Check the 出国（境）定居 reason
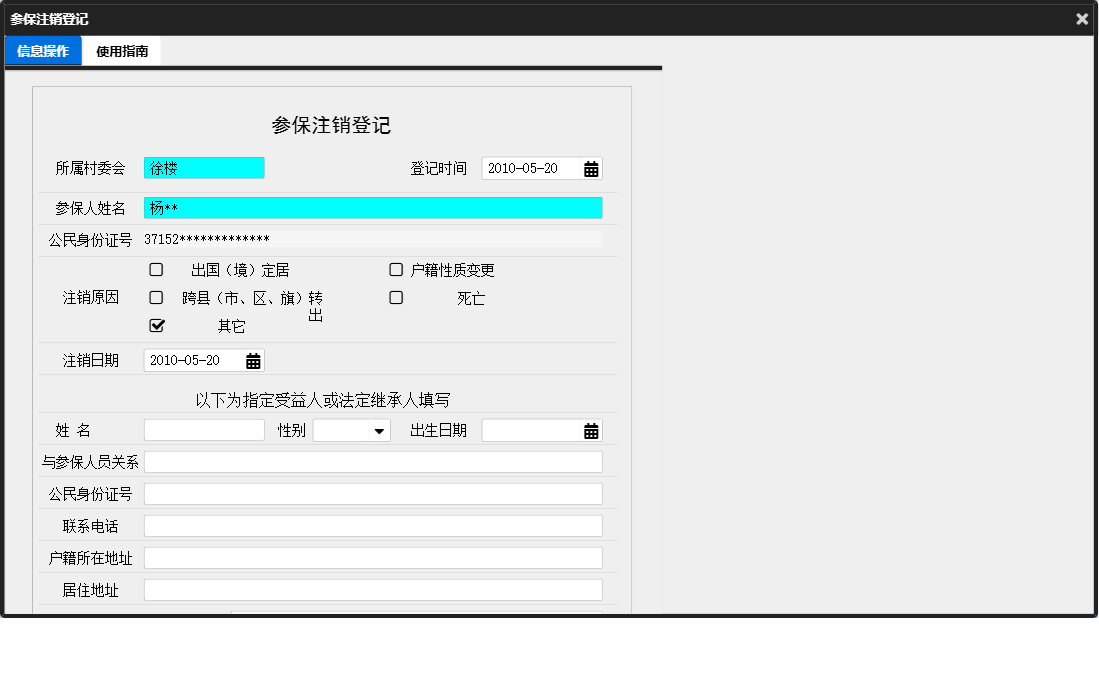Viewport: 1099px width, 689px height. click(x=155, y=269)
